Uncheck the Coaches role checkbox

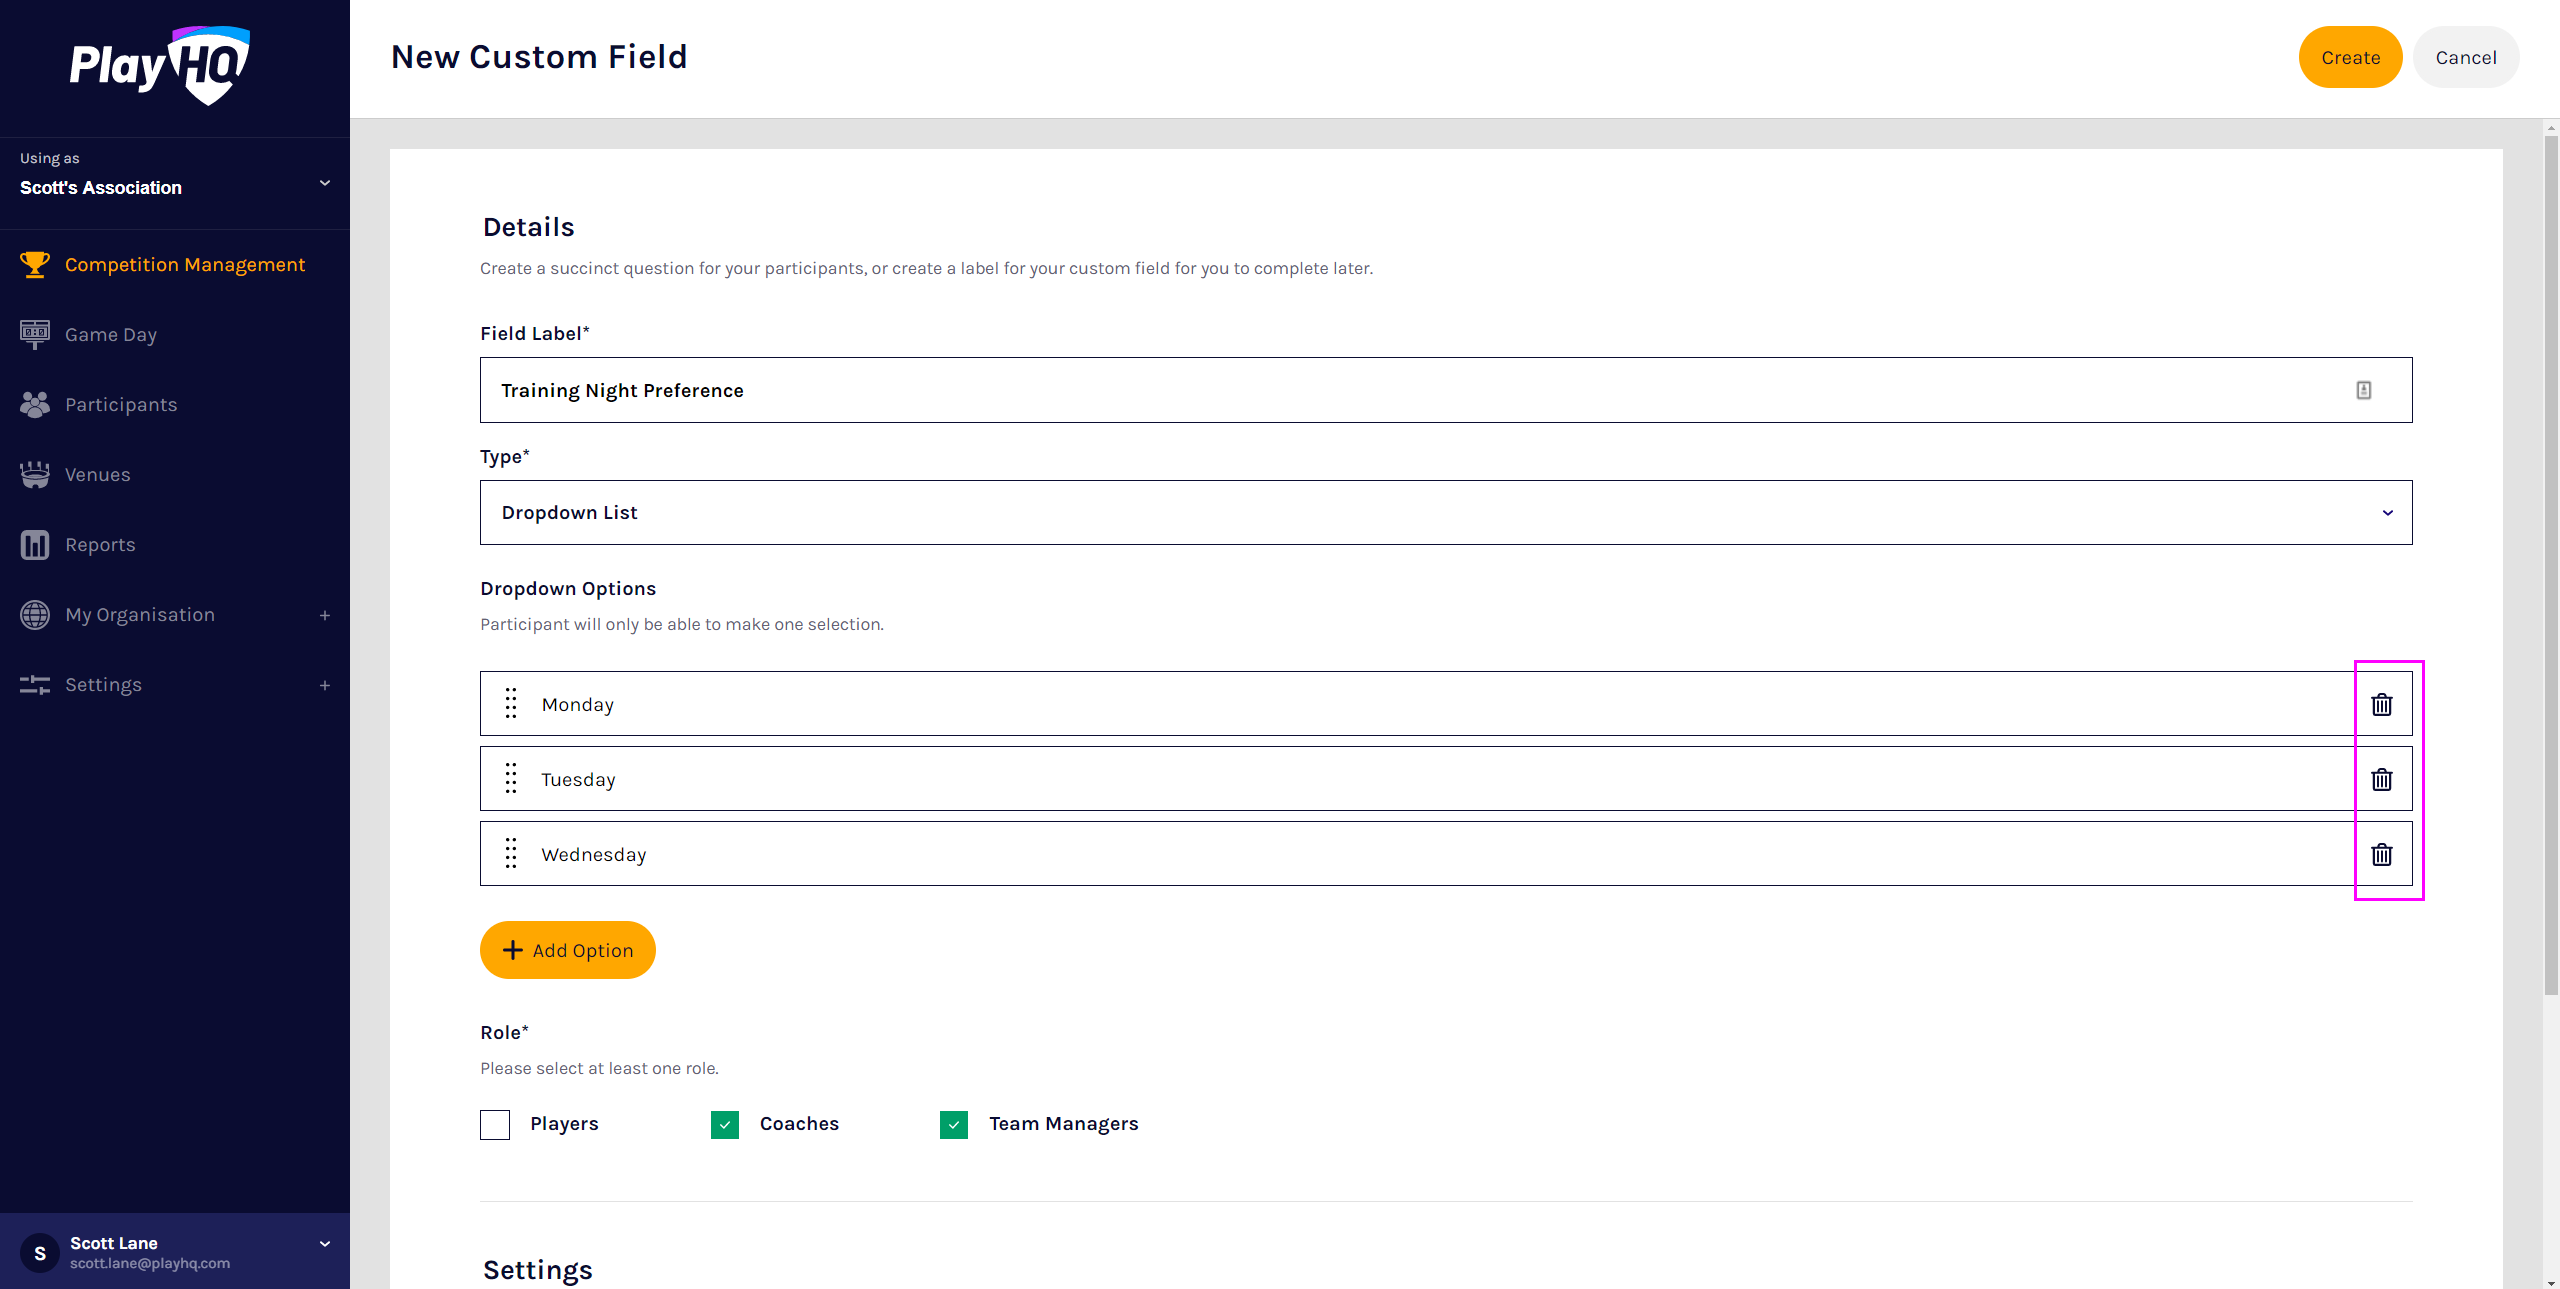[x=725, y=1124]
